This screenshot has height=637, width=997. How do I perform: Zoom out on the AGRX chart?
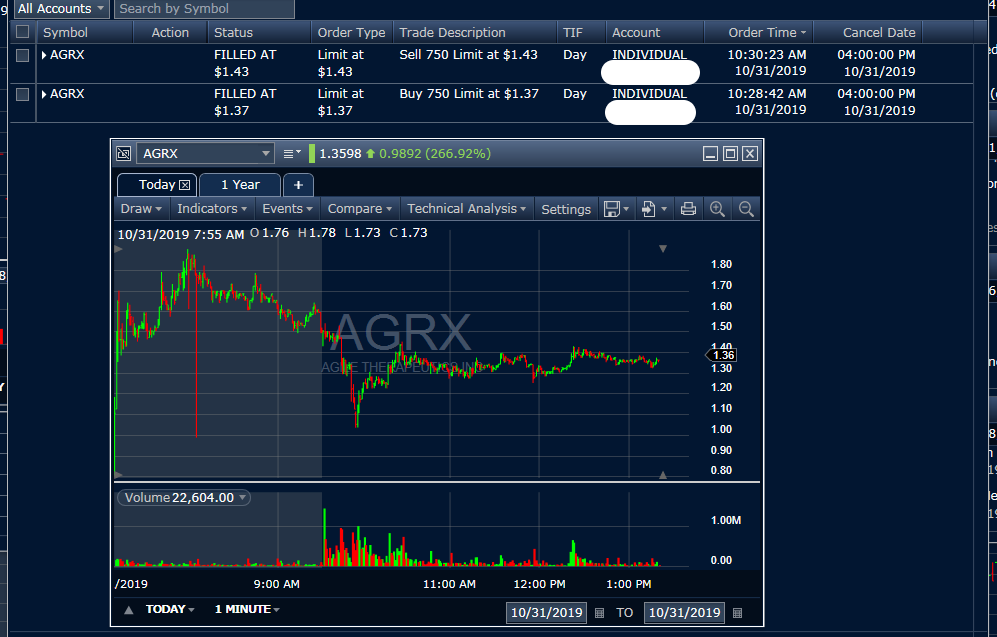(x=746, y=209)
